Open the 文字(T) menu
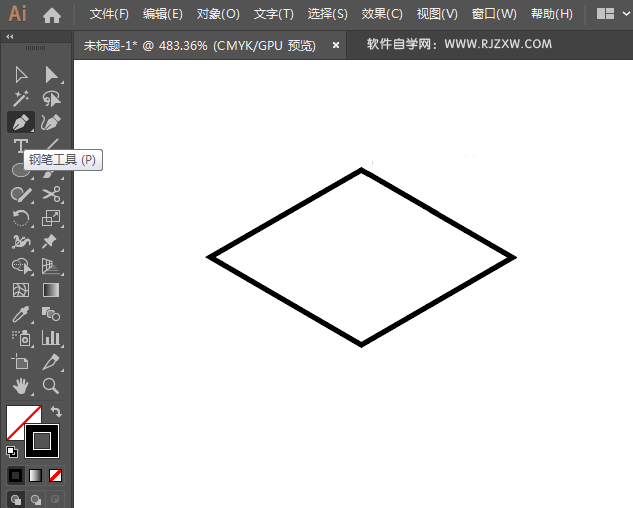Viewport: 633px width, 508px height. point(274,15)
